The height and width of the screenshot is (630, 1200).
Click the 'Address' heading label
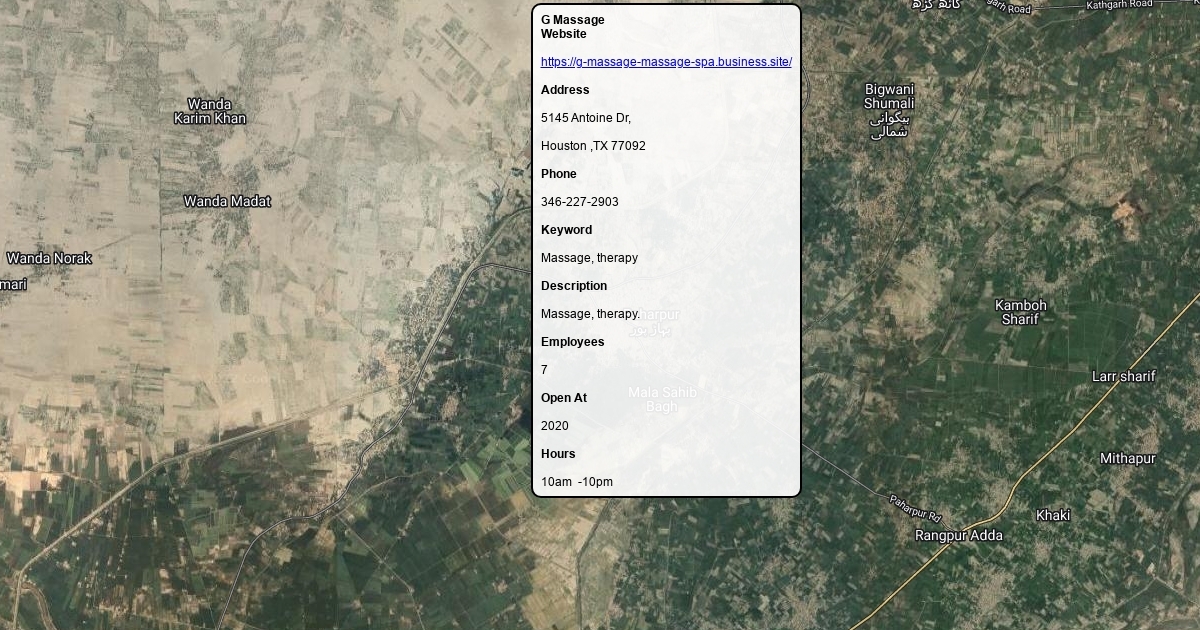click(x=565, y=90)
